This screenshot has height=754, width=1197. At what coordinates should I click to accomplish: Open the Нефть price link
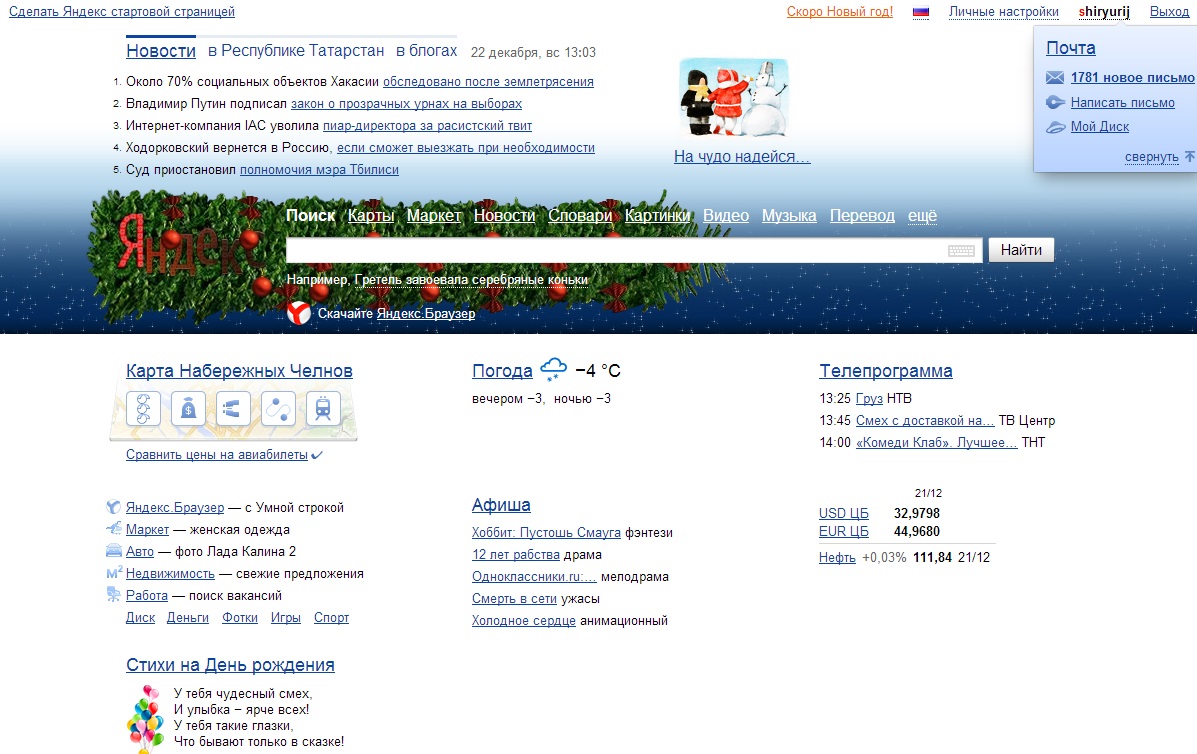tap(837, 558)
